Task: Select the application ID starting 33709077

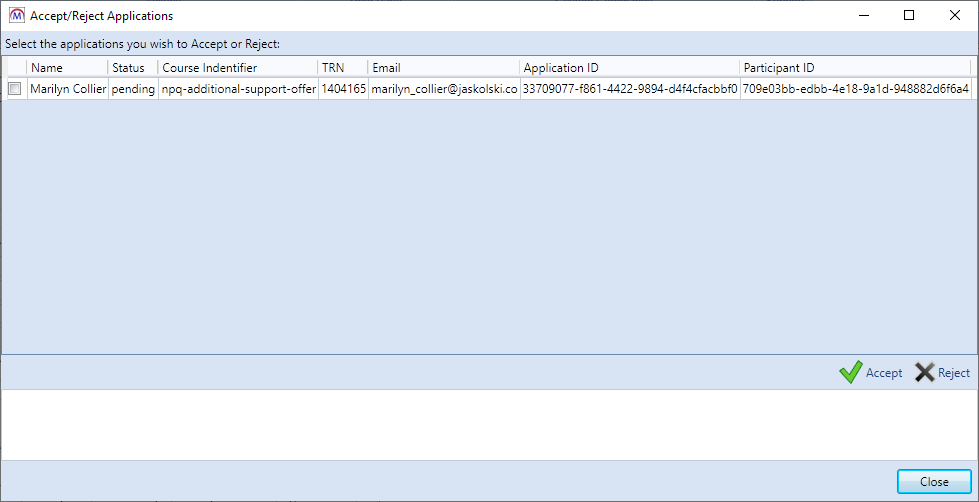Action: click(x=630, y=89)
